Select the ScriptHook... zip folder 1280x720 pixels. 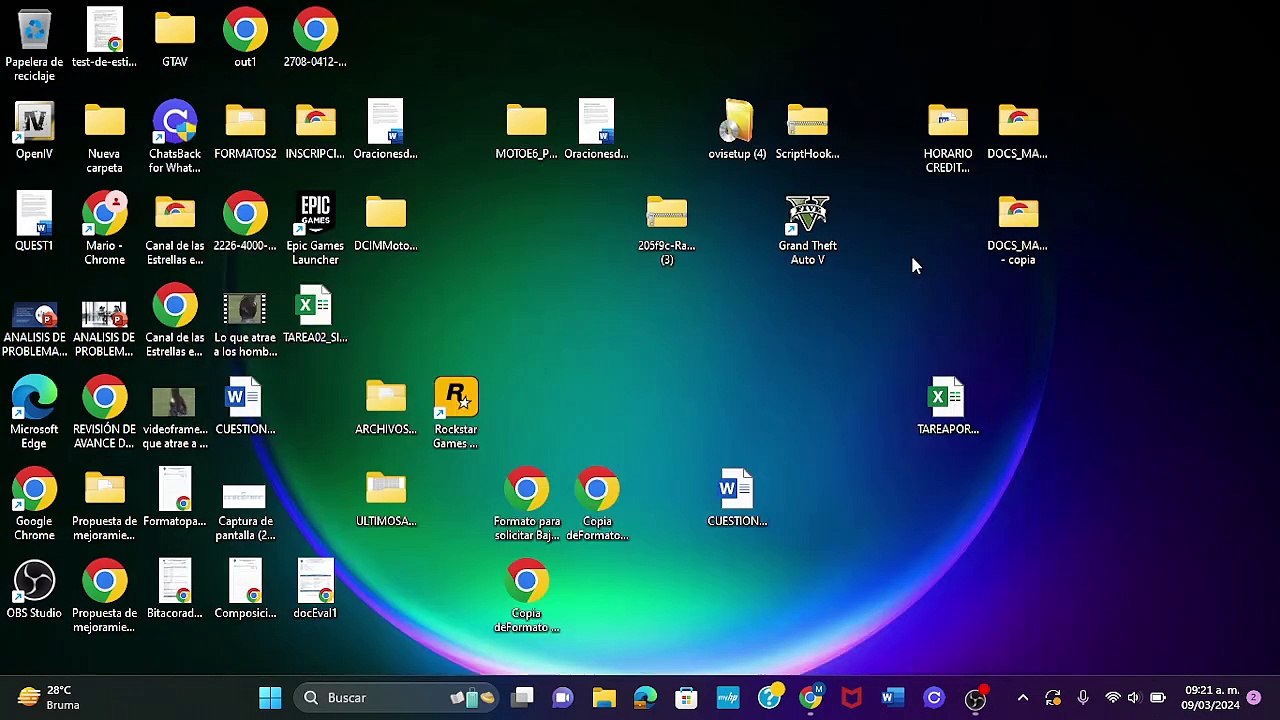pyautogui.click(x=807, y=131)
